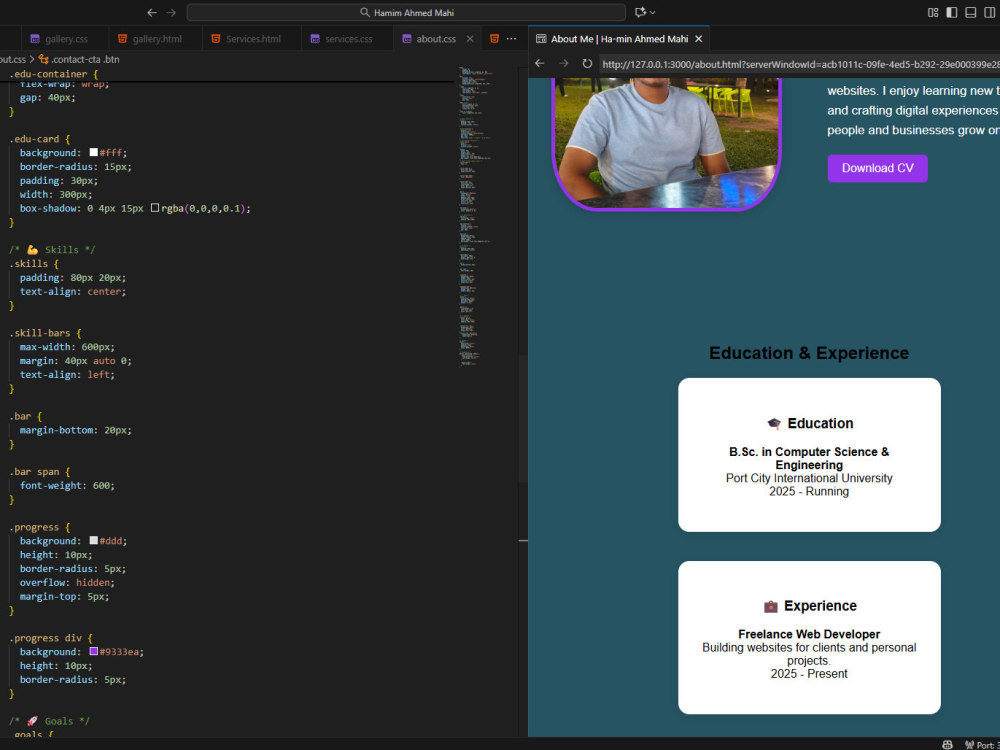Open the partially hidden HTML file tab icon
1000x750 pixels.
coord(494,39)
